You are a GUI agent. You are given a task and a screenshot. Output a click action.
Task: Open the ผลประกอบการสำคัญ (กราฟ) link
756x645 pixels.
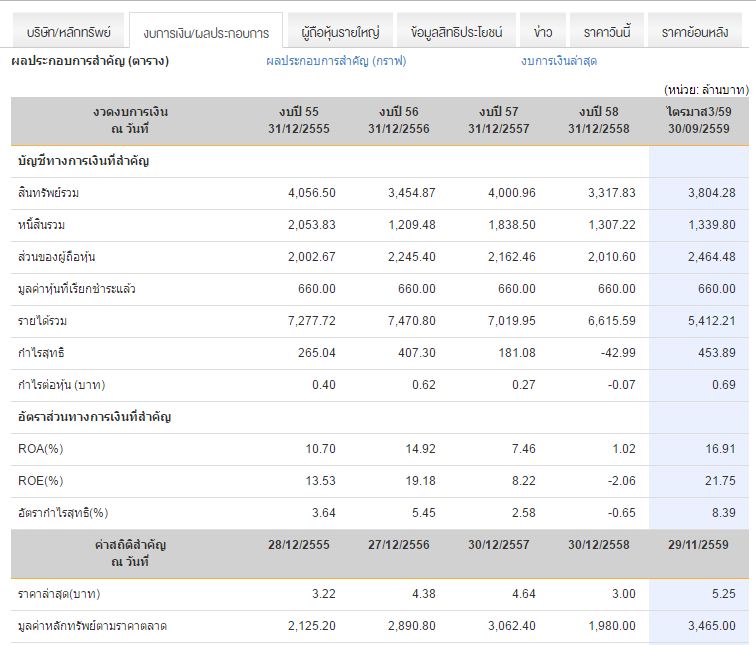click(336, 61)
